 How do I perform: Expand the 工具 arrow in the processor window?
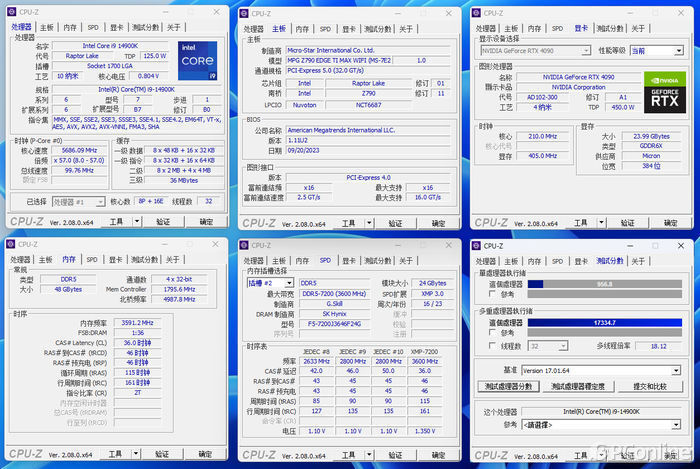[x=137, y=221]
